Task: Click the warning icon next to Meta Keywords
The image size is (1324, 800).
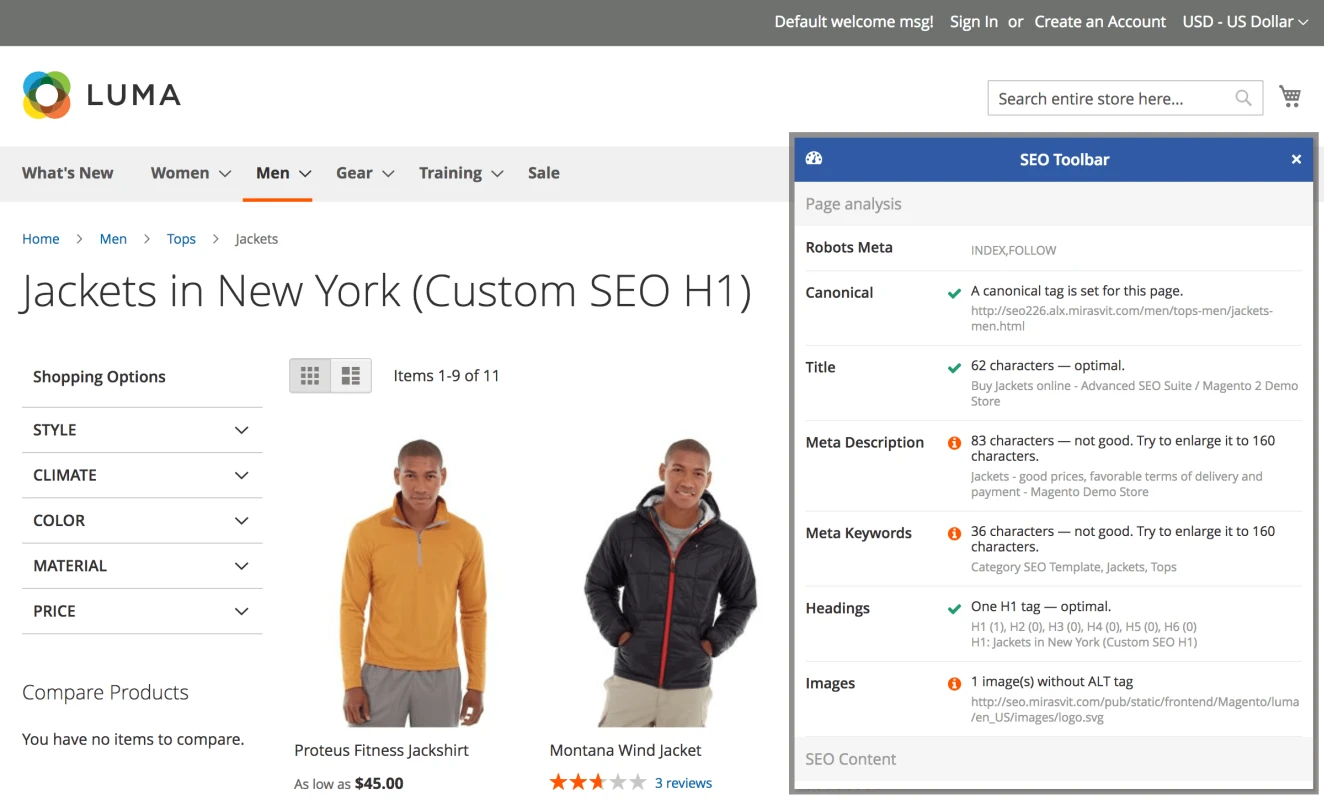Action: (953, 532)
